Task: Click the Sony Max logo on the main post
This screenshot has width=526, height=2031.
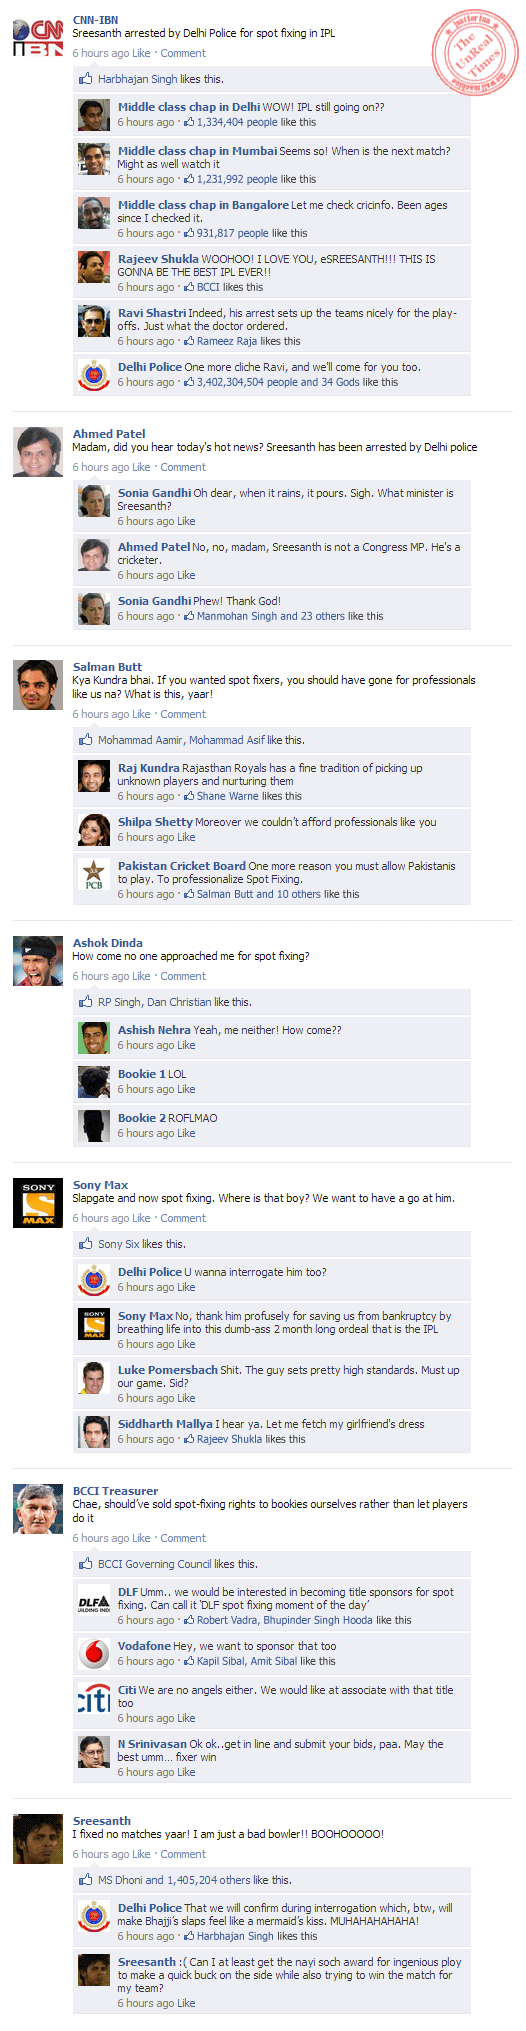Action: 38,1204
